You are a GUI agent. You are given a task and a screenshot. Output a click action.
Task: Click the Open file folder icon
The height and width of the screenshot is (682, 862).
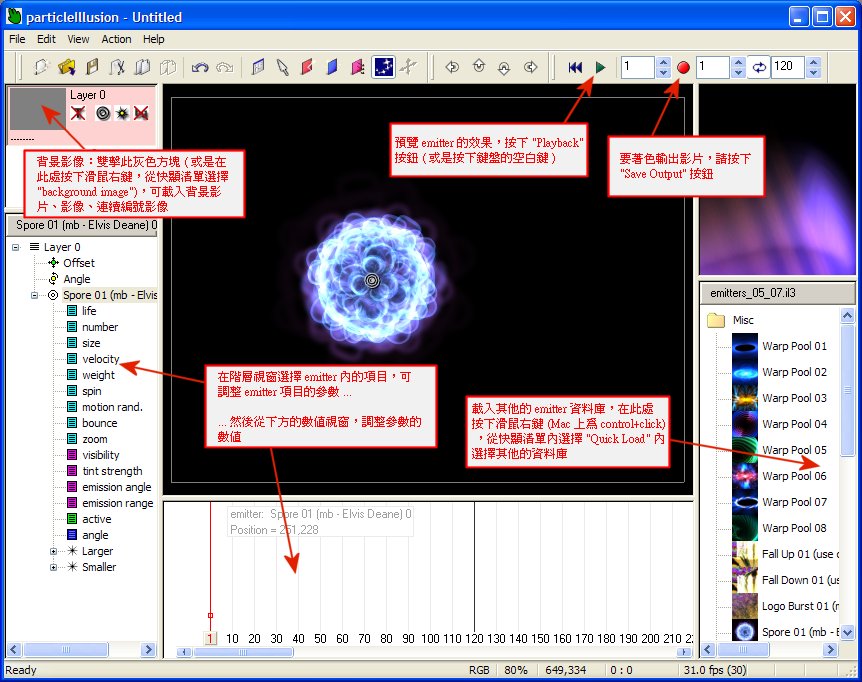click(x=67, y=67)
